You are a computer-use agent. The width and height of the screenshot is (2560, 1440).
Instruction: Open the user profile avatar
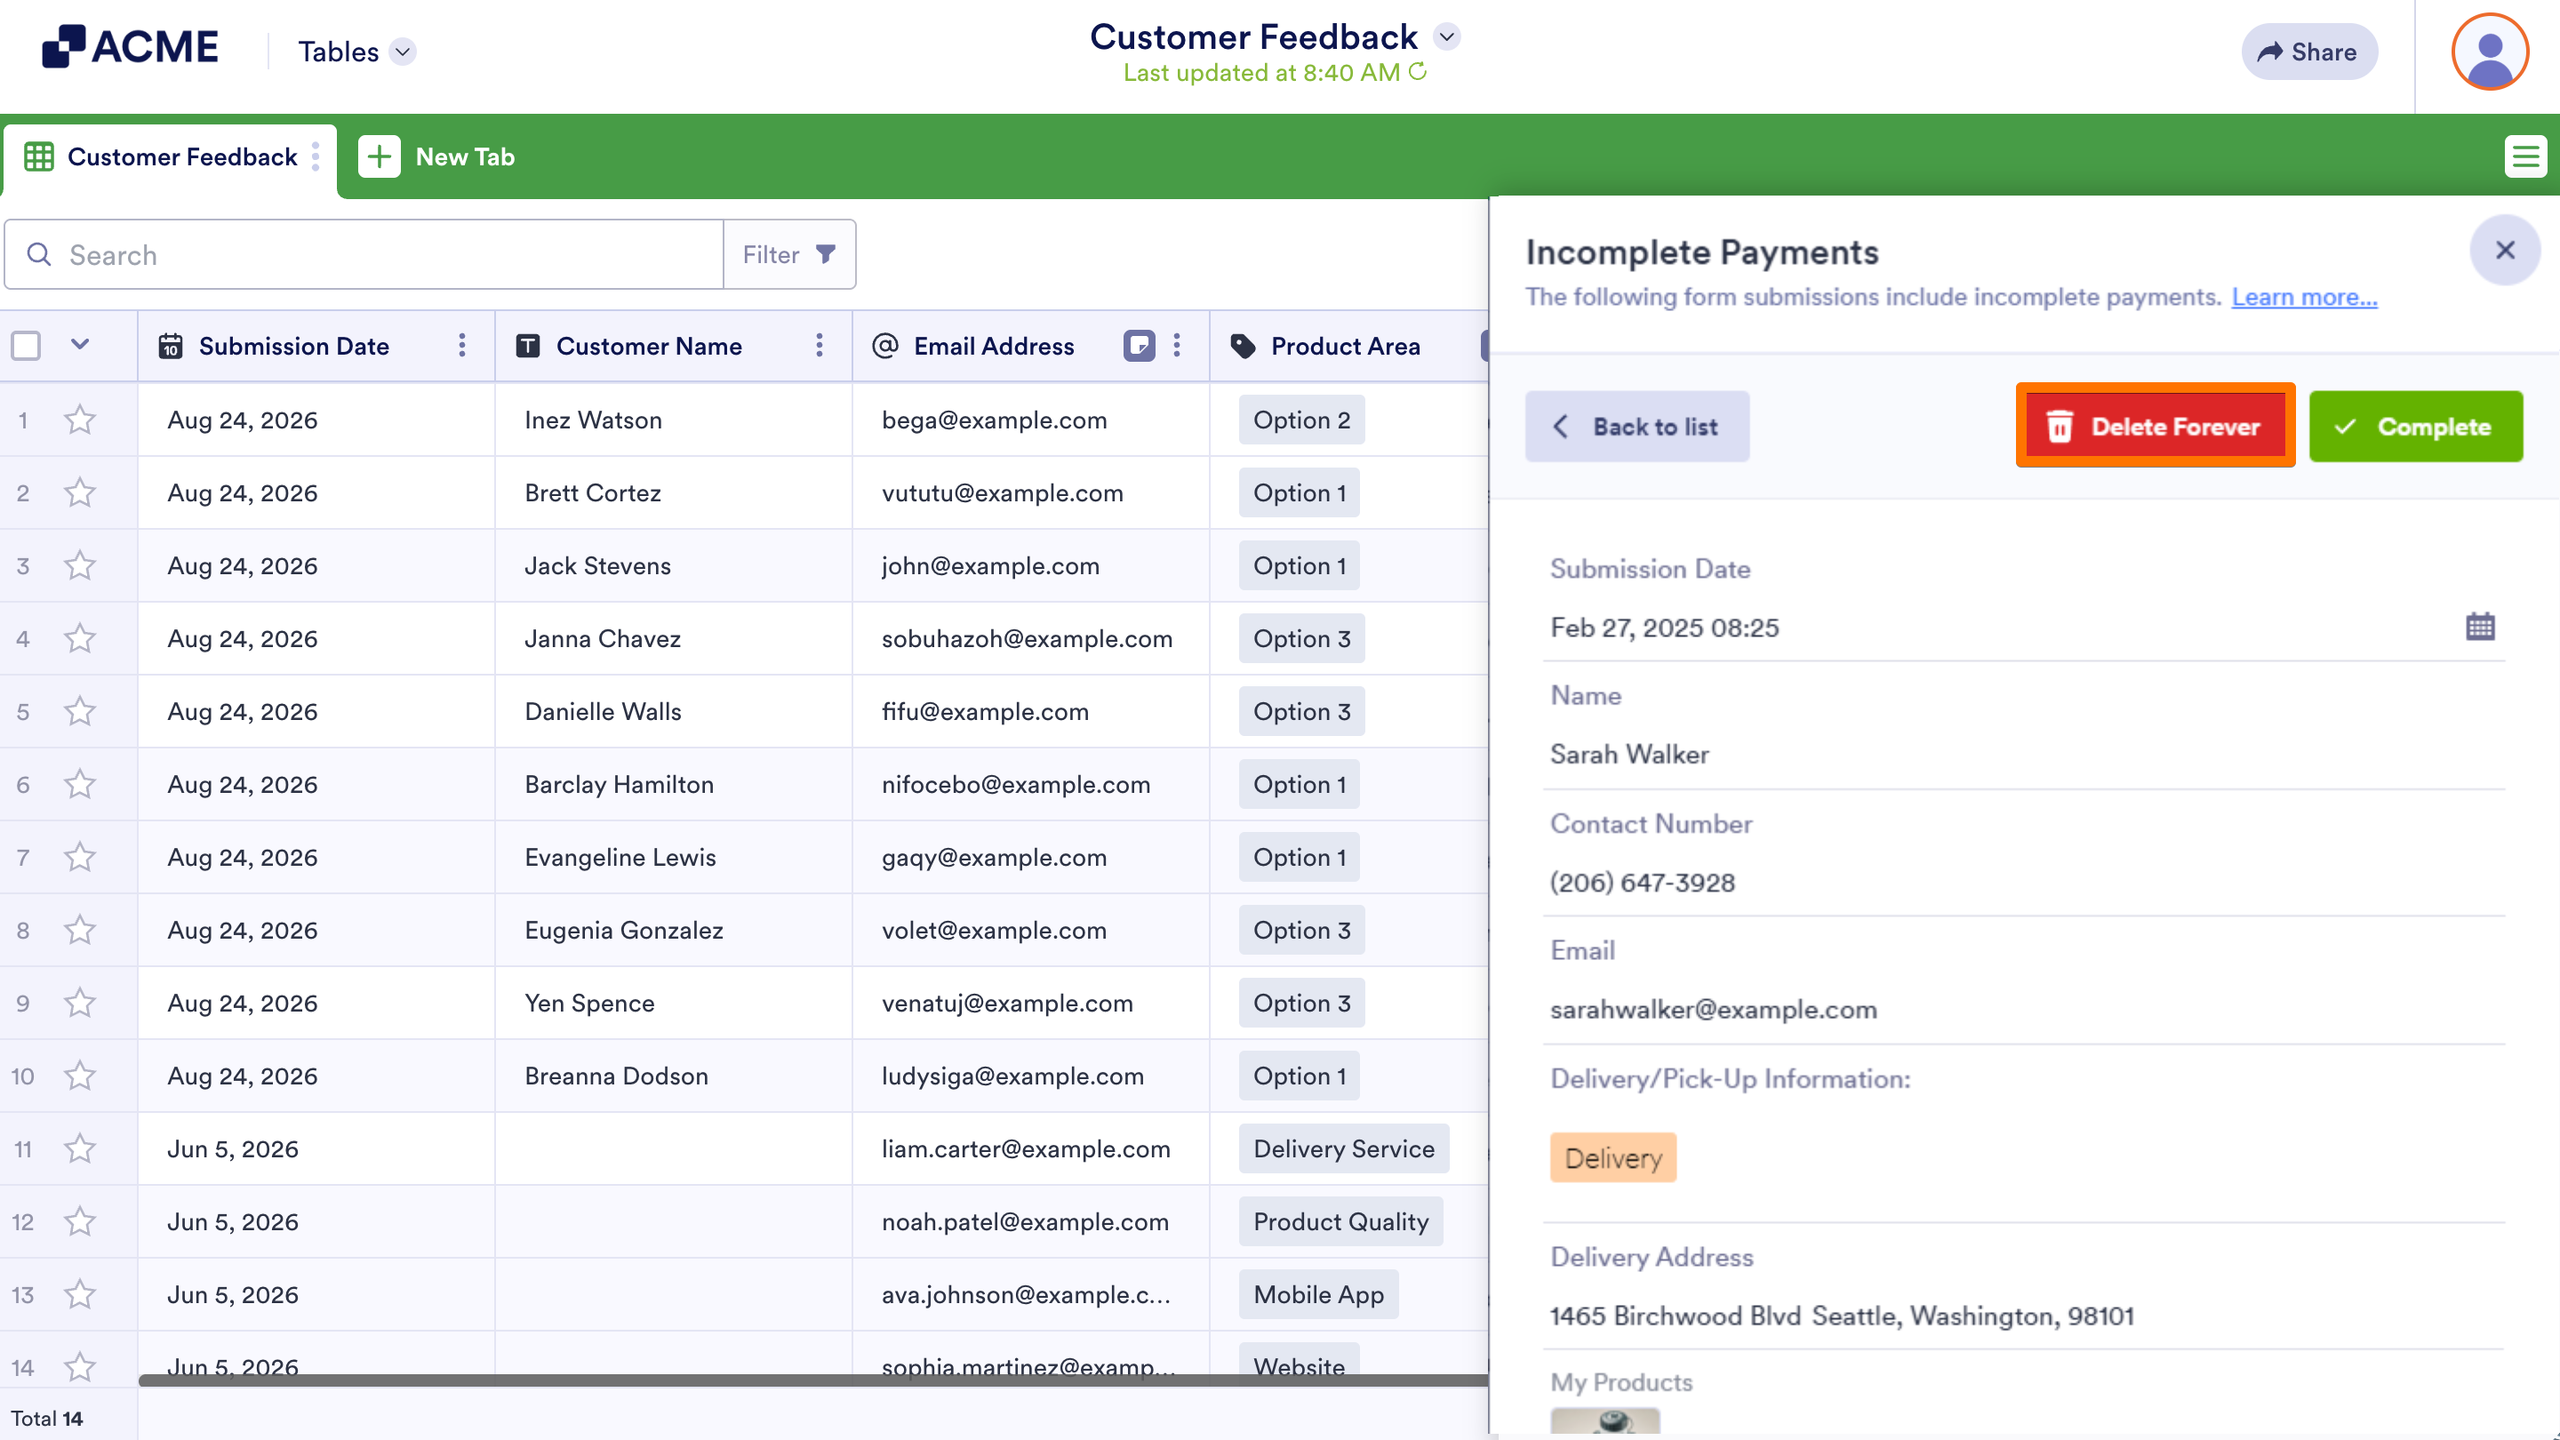2490,52
